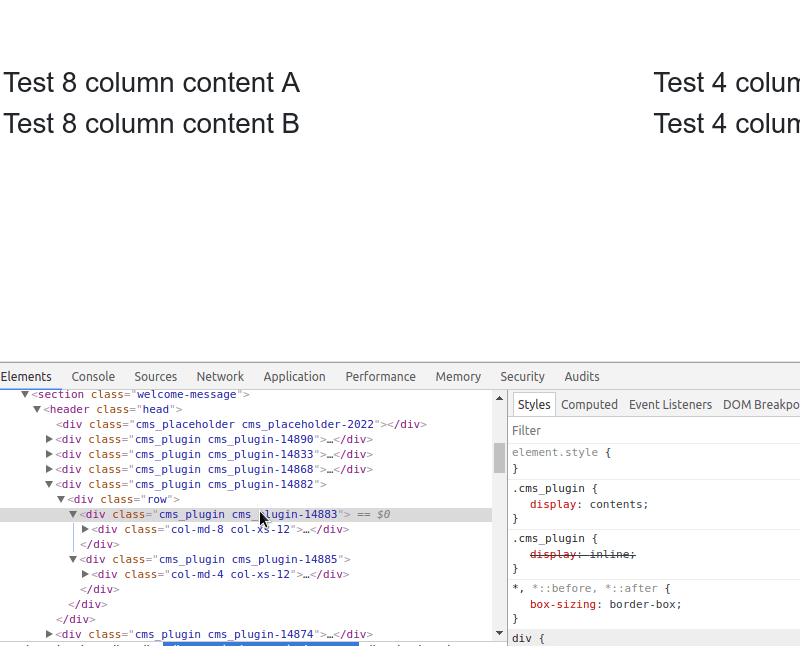800x646 pixels.
Task: Expand the col-md-4 col-xs-12 div
Action: 85,574
